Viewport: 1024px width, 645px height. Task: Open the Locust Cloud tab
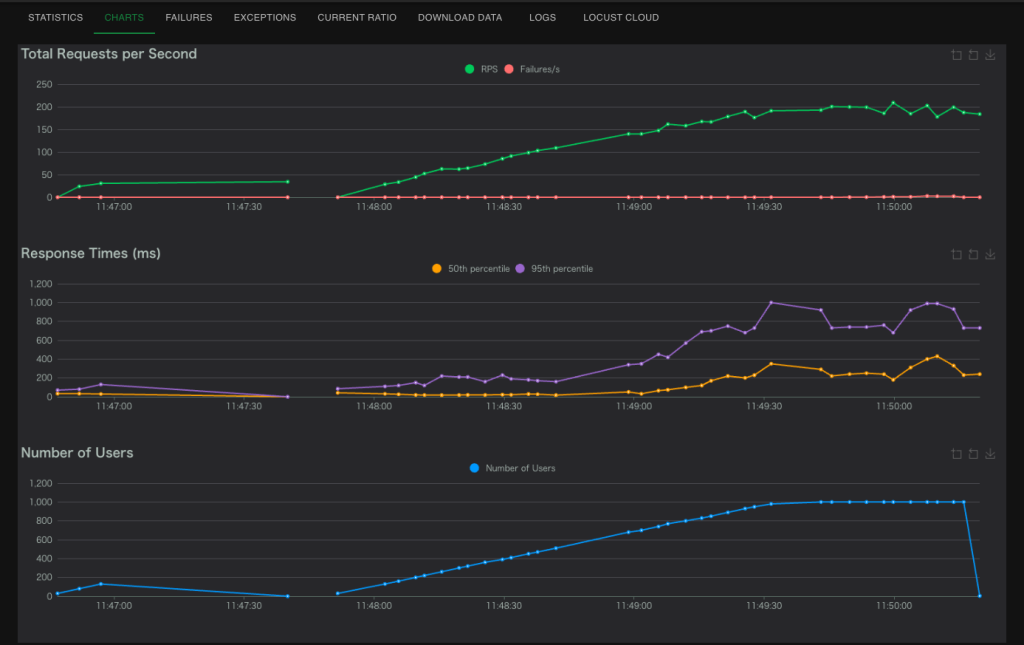tap(621, 17)
